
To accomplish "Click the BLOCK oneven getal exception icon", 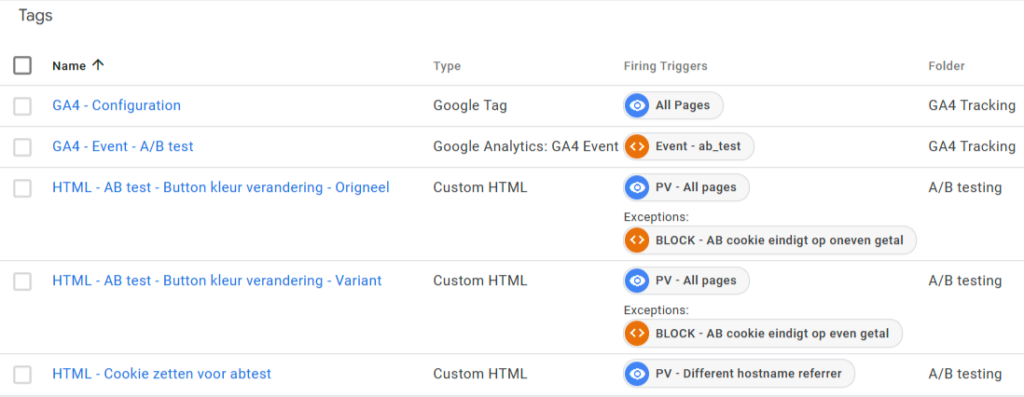I will point(637,240).
